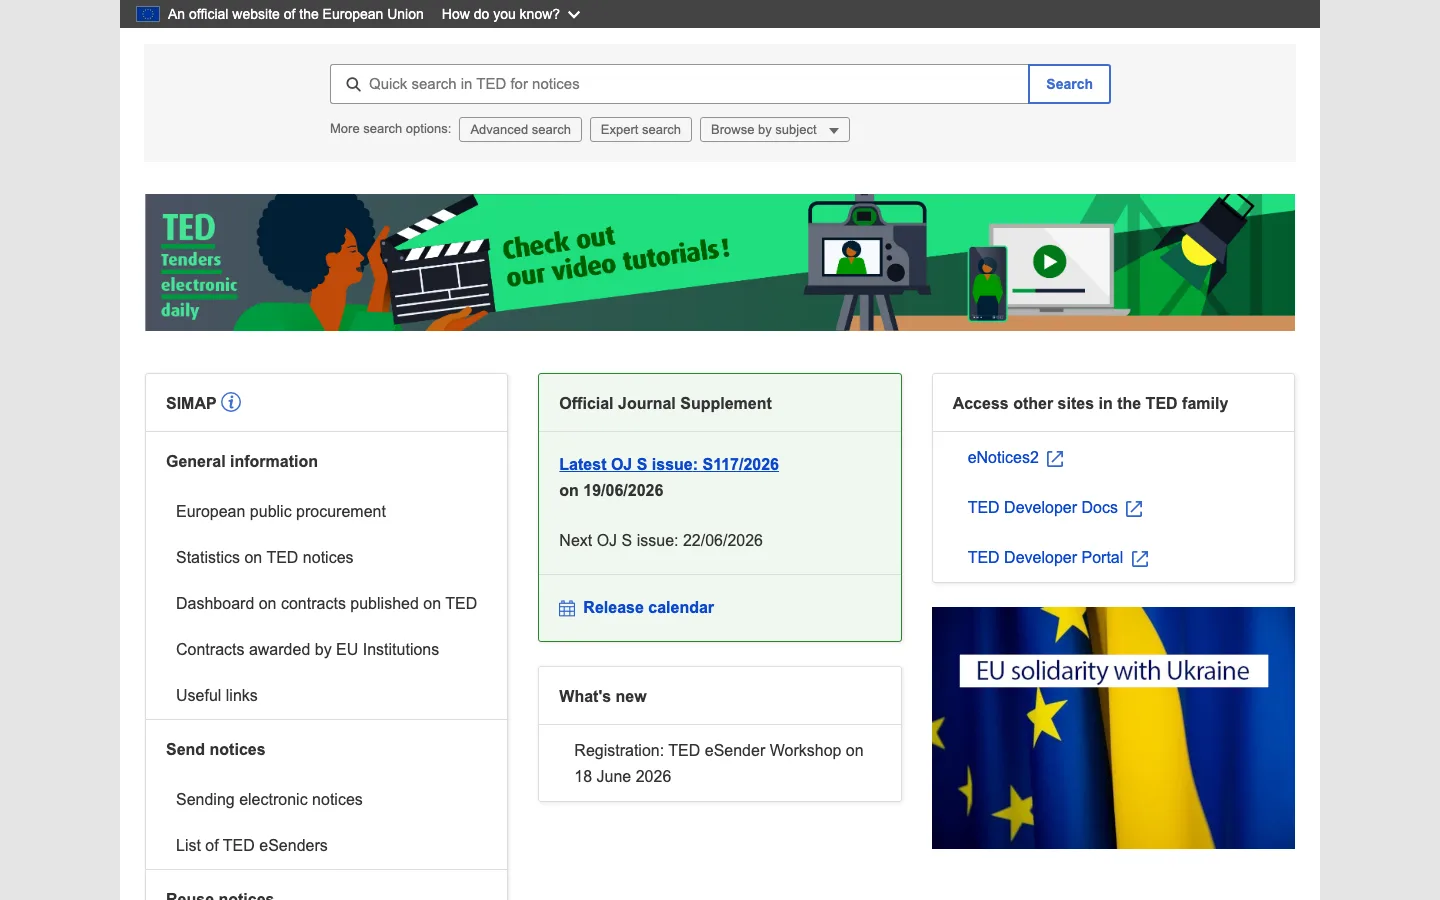Open the Release calendar link
This screenshot has width=1440, height=900.
coord(648,607)
